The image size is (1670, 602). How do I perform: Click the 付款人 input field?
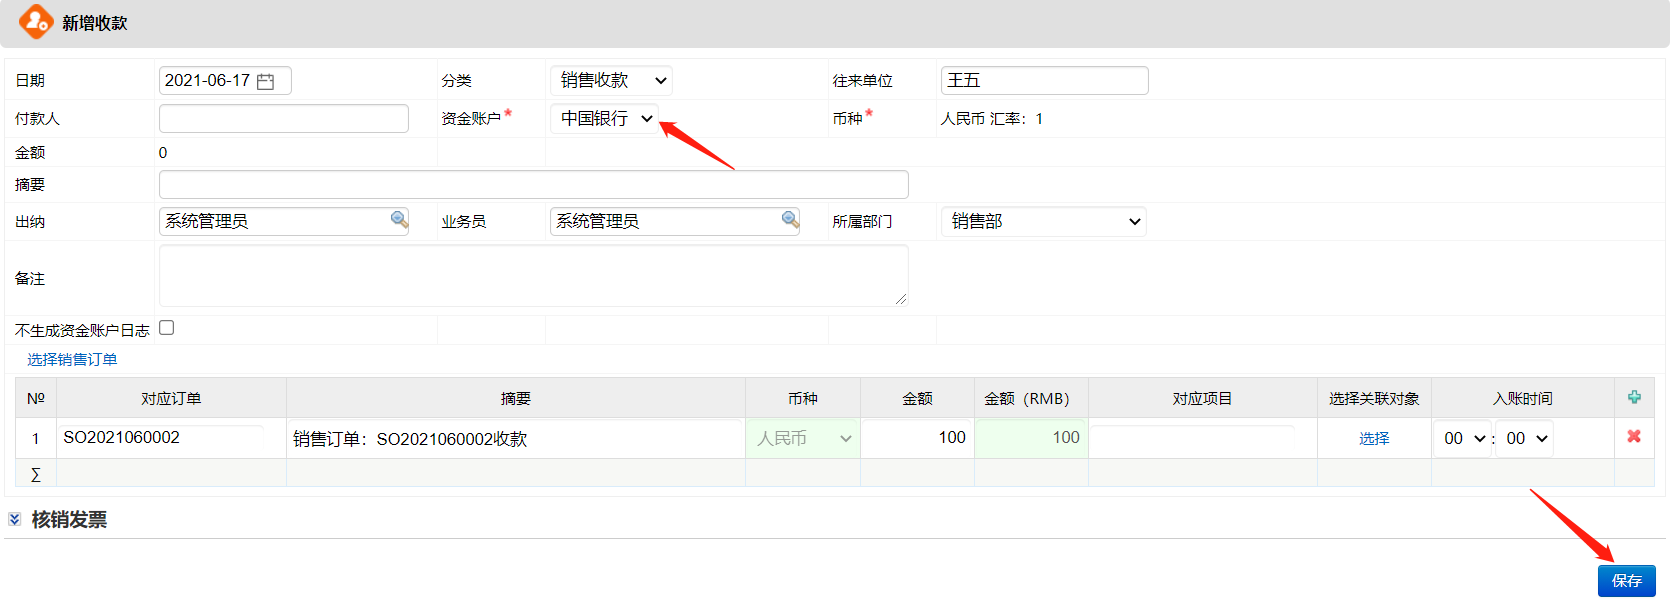284,118
